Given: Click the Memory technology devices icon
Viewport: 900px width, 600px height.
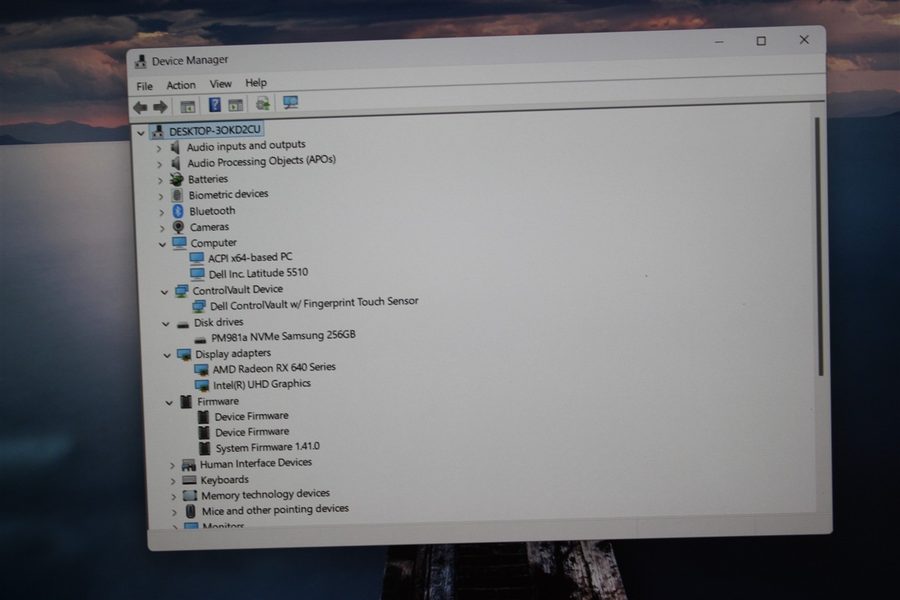Looking at the screenshot, I should click(189, 495).
